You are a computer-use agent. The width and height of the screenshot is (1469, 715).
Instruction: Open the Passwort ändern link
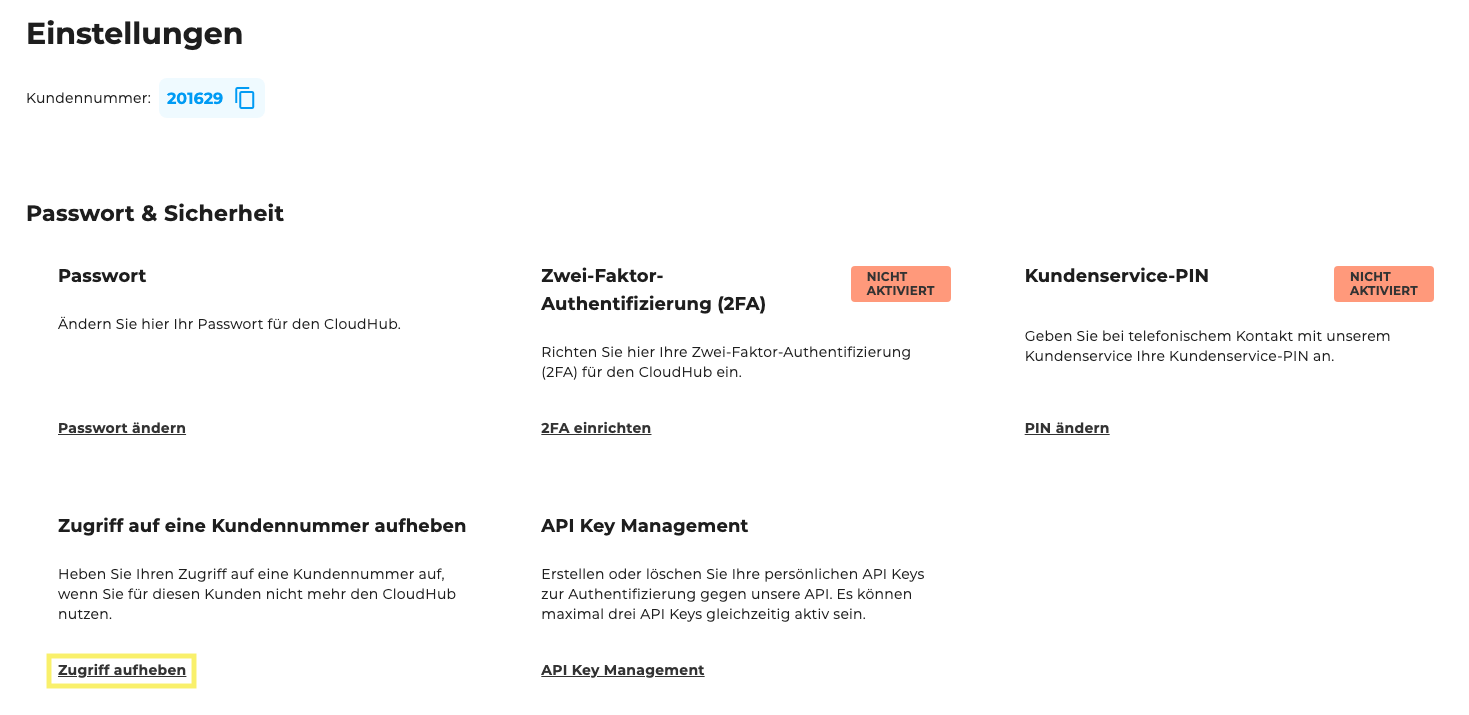click(x=121, y=427)
